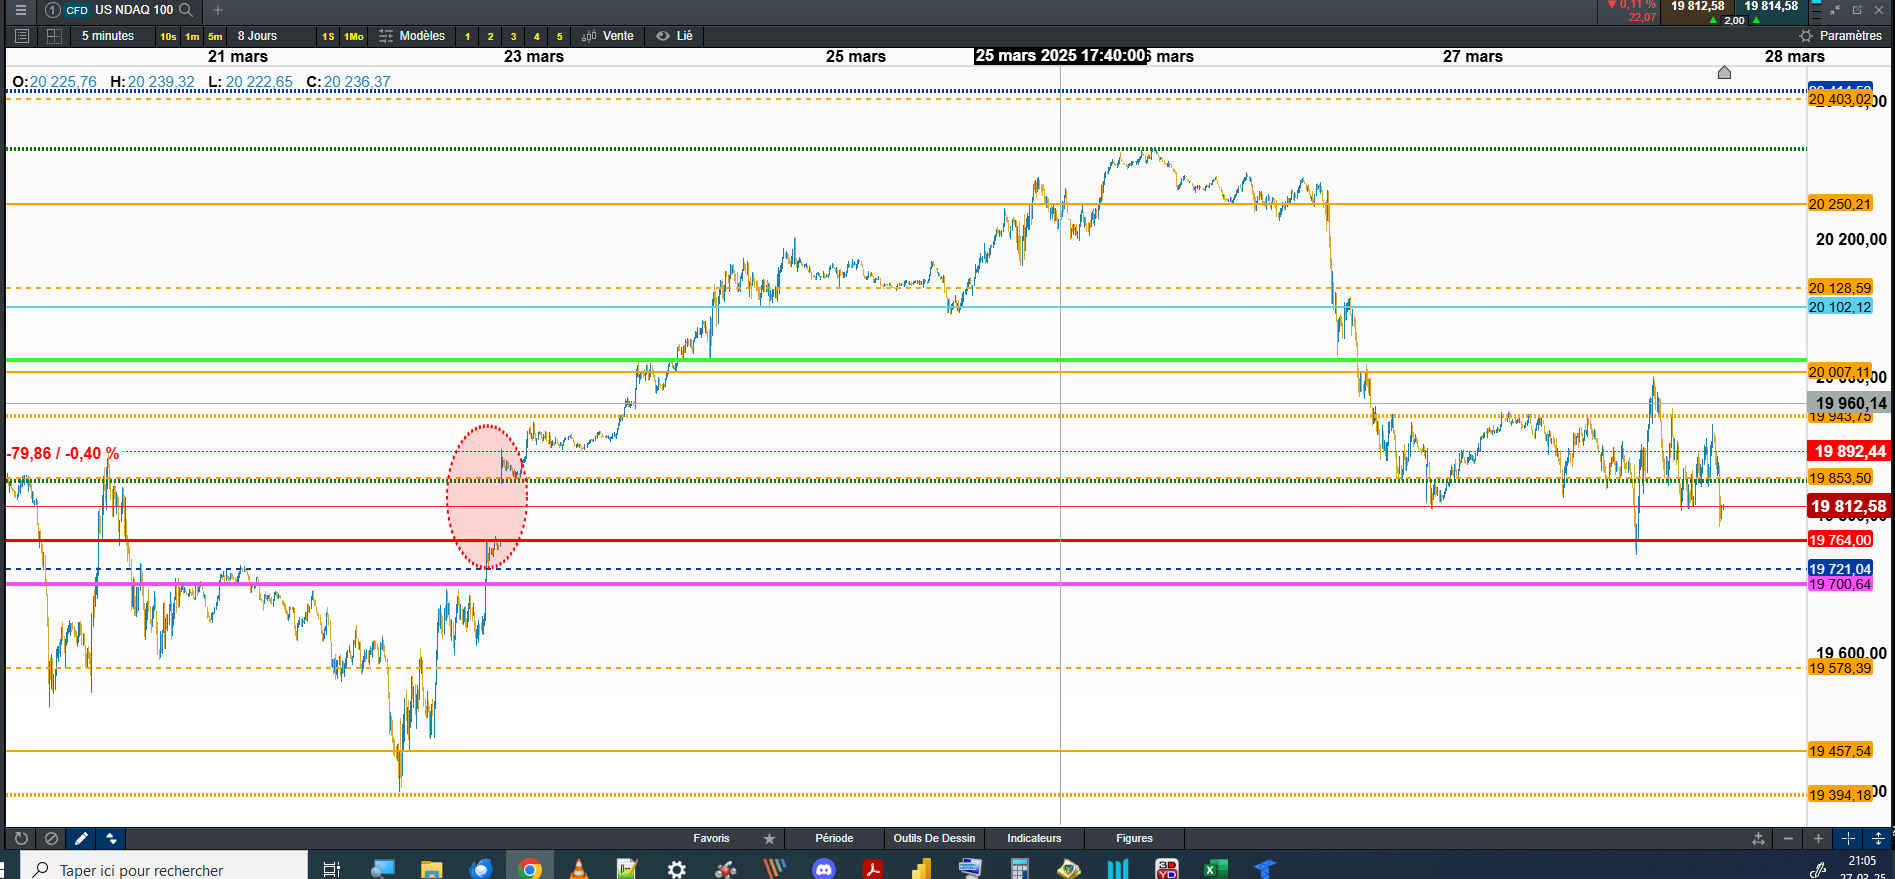Toggle vertical scale adjustment button
Viewport: 1895px width, 879px height.
[1878, 839]
